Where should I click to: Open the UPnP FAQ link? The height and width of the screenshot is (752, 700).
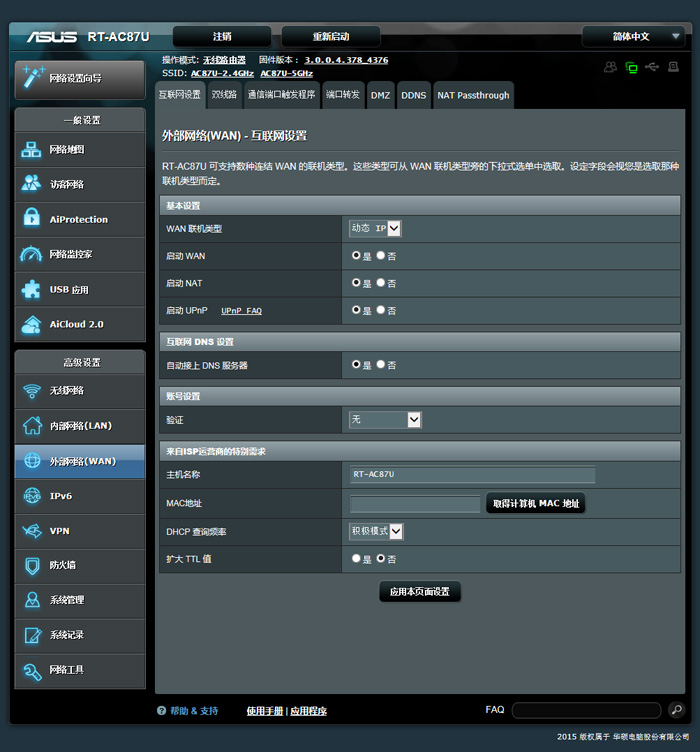coord(241,311)
